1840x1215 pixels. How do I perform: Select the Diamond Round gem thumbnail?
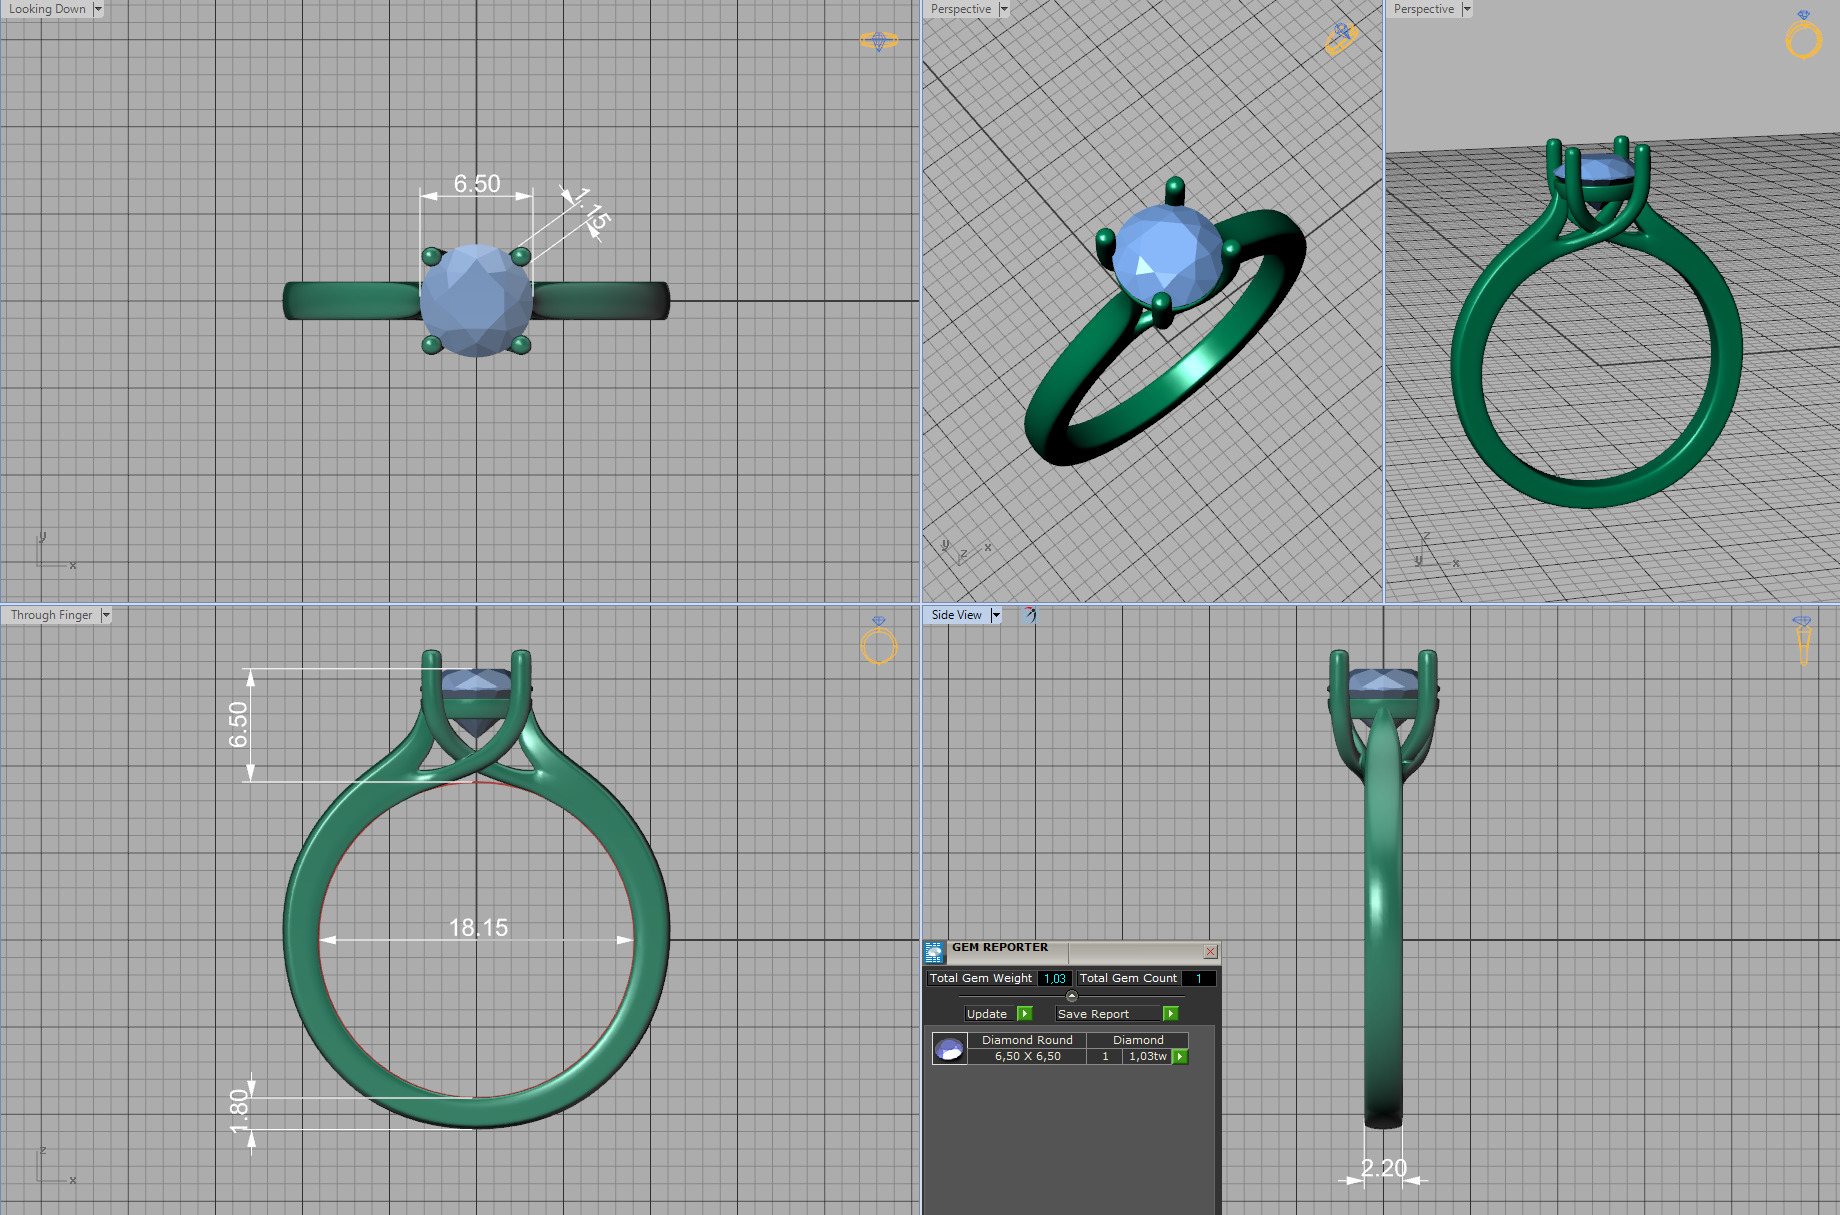click(949, 1048)
